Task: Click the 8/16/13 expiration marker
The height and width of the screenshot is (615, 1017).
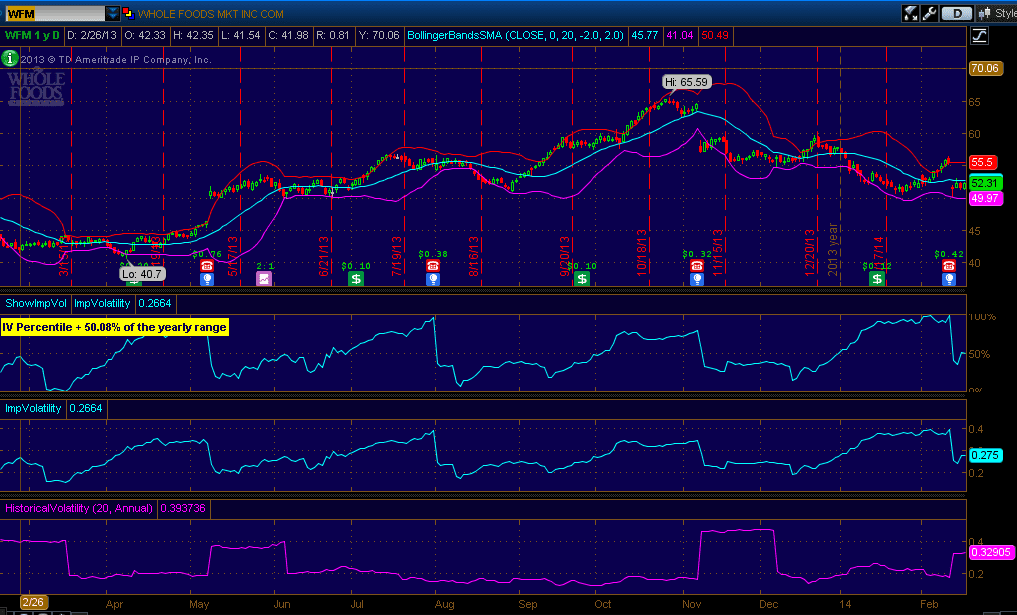Action: [x=473, y=256]
